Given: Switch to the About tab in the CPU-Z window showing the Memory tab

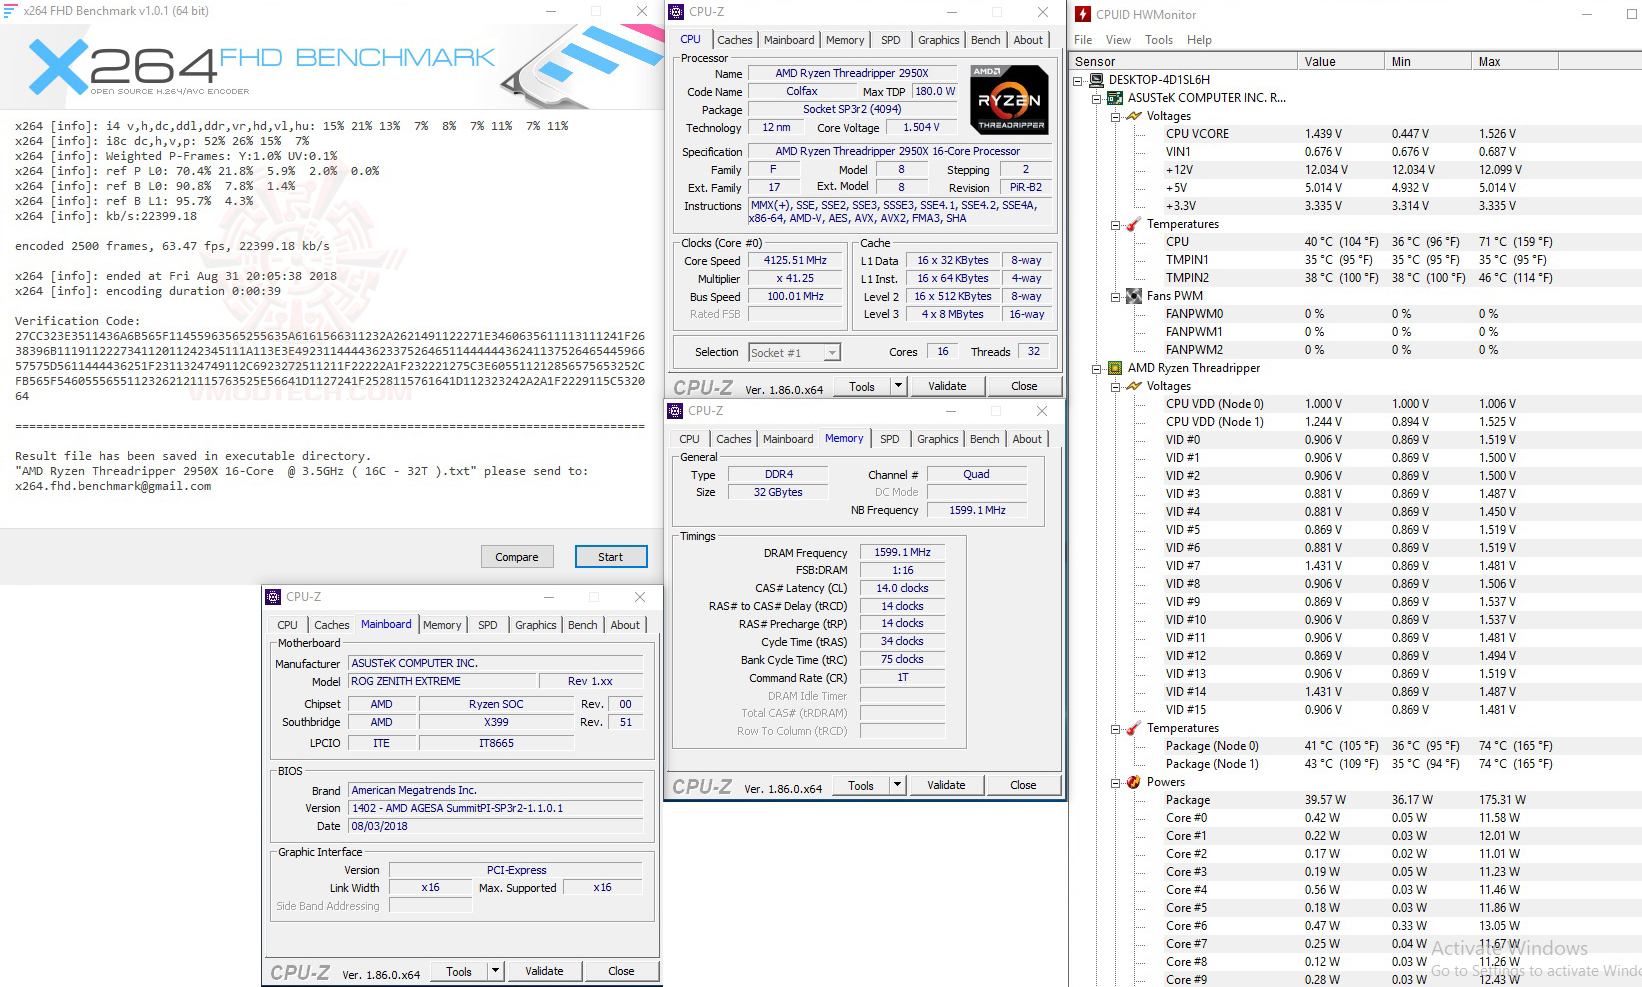Looking at the screenshot, I should coord(1027,439).
